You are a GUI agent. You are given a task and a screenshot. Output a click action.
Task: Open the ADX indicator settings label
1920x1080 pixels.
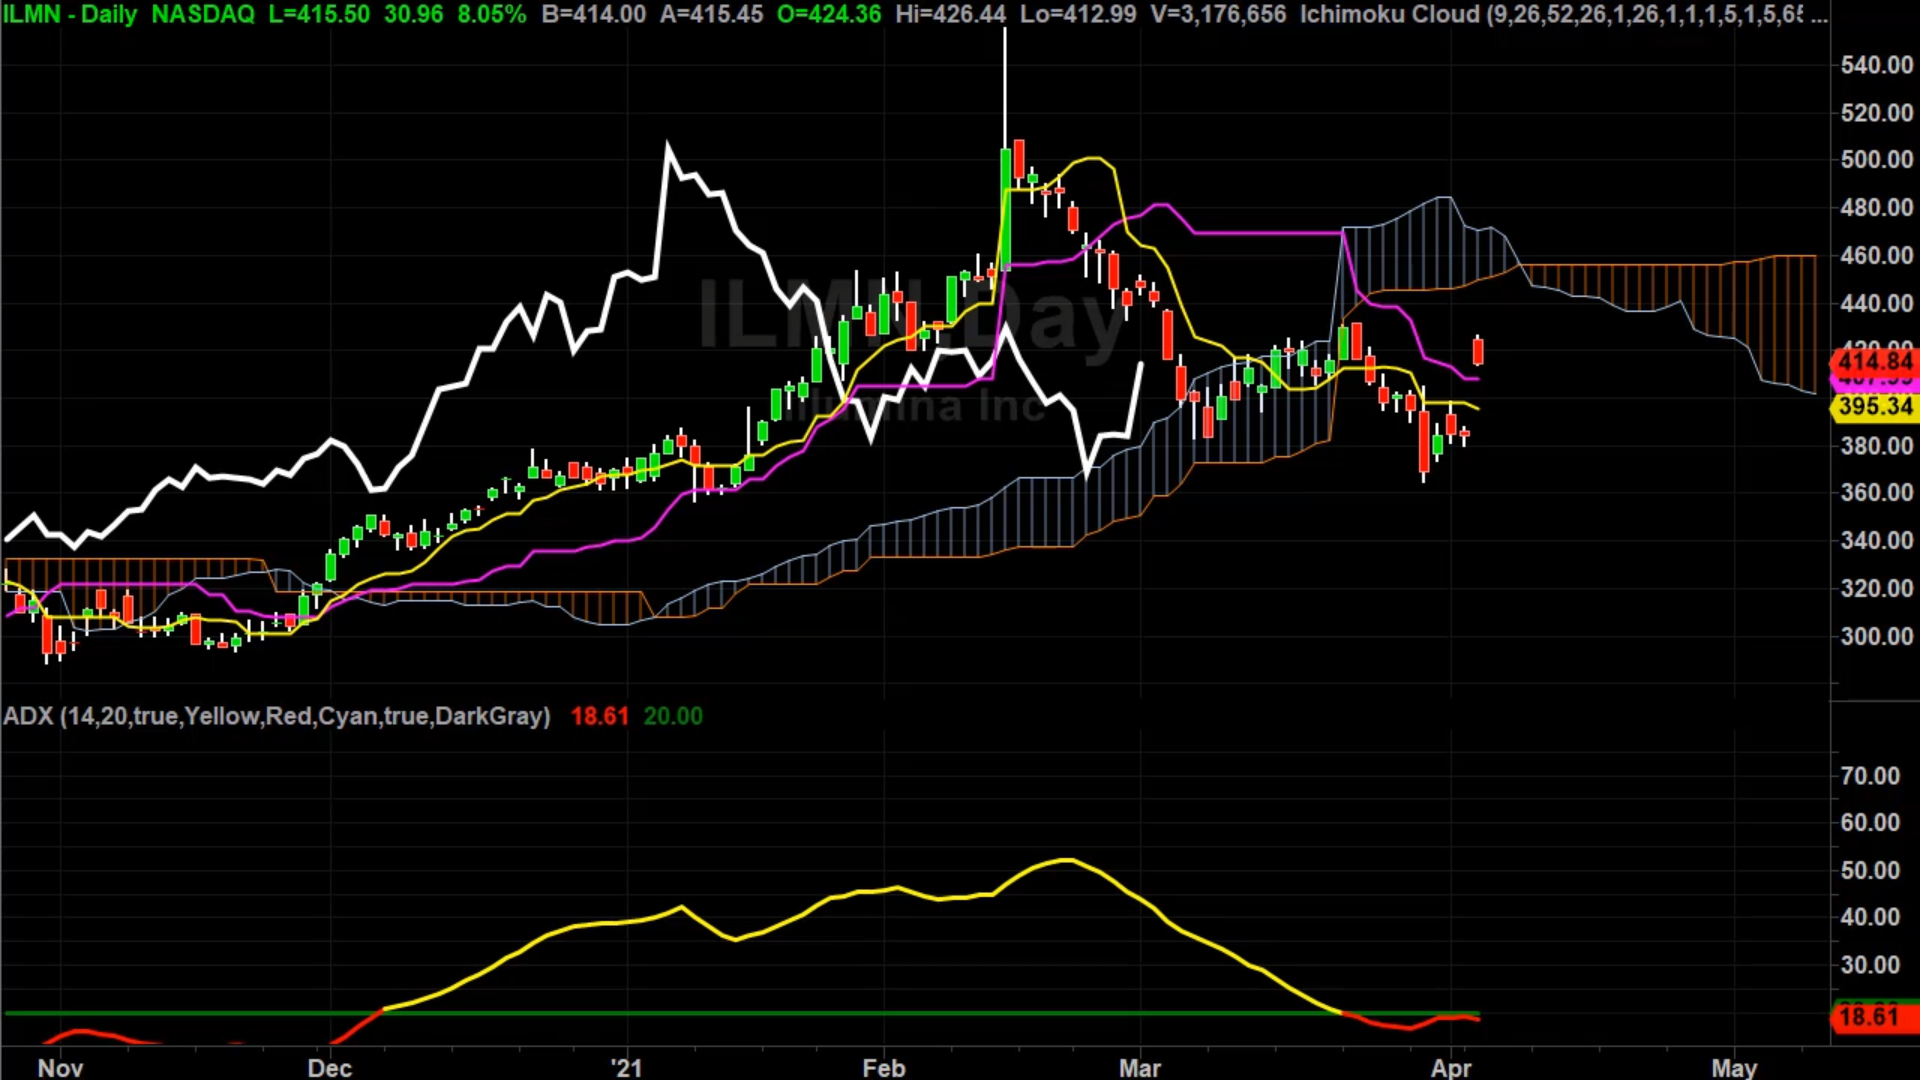point(277,716)
